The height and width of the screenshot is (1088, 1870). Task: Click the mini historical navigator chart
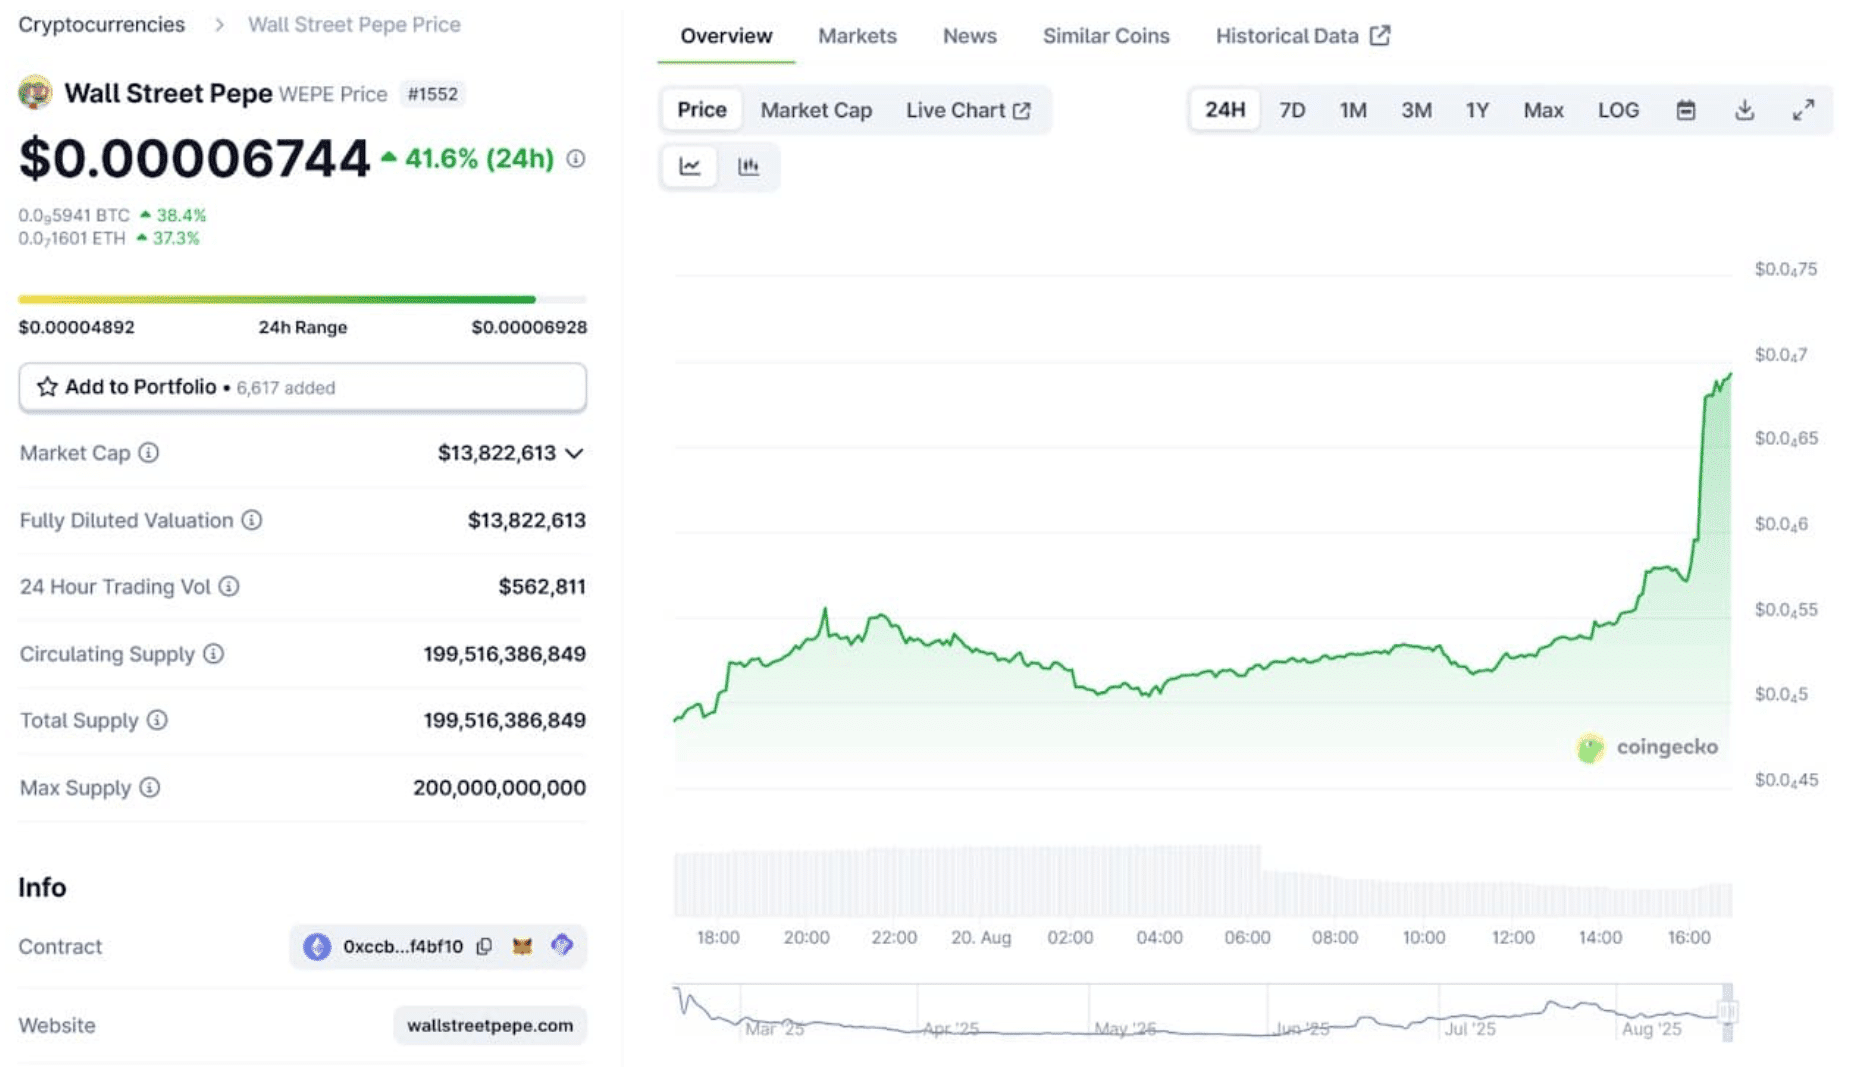click(1201, 1012)
